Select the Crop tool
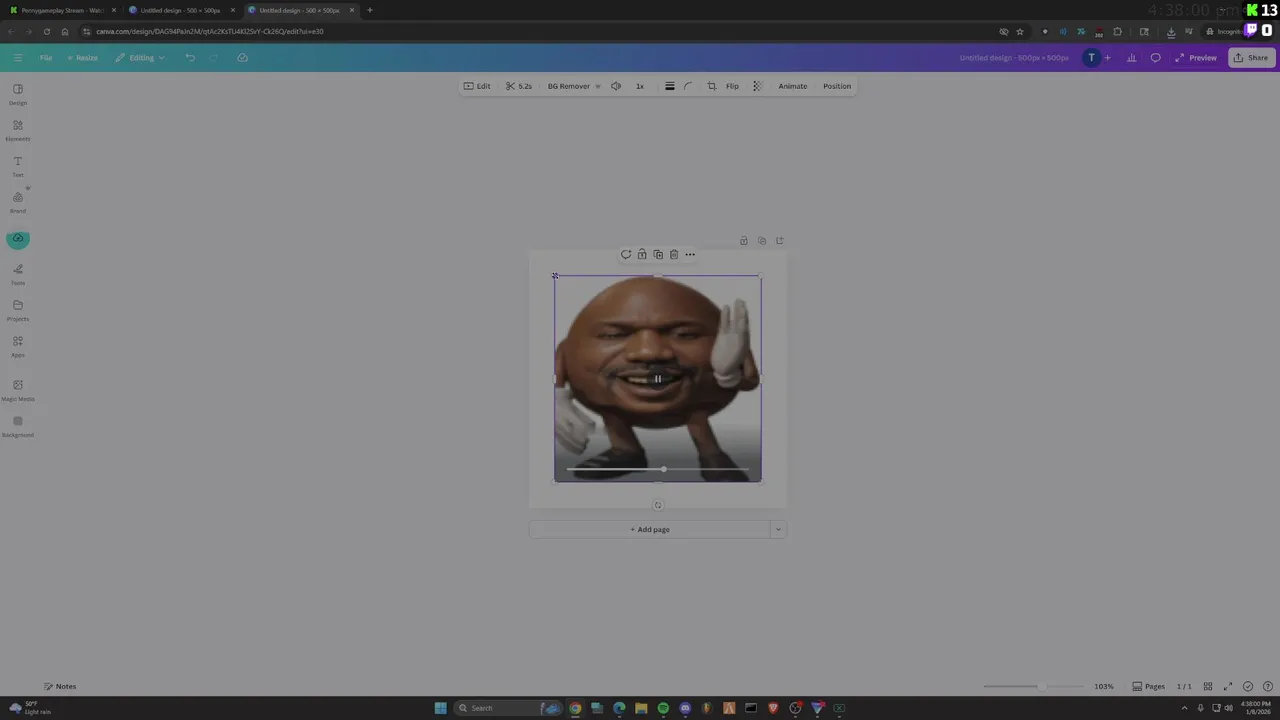The image size is (1280, 720). [x=712, y=86]
